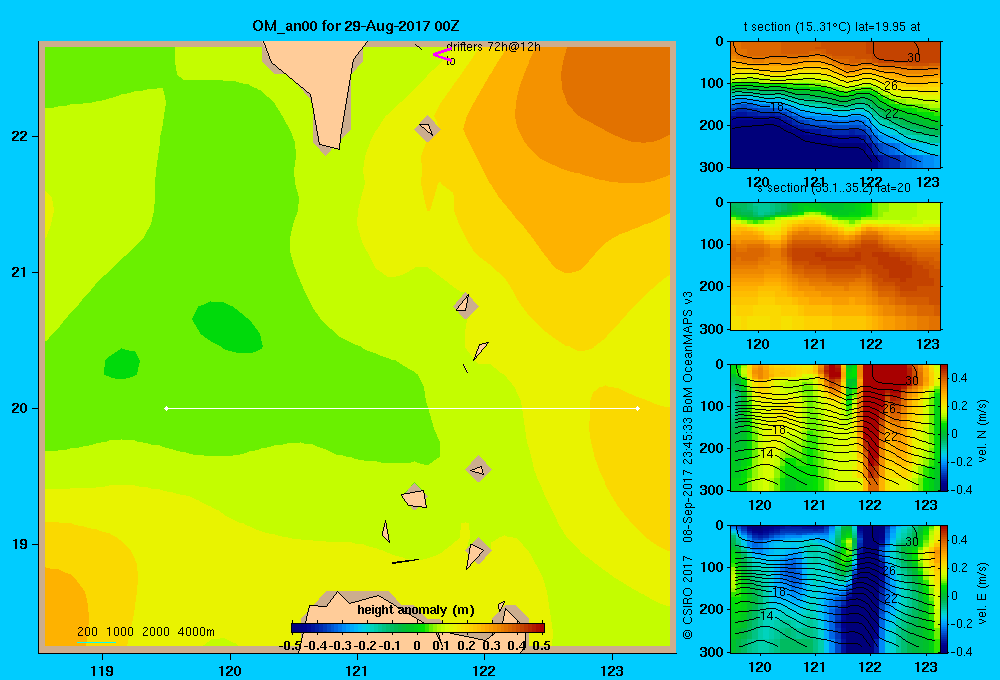The image size is (1000, 680).
Task: Select the magenta drifter track marker
Action: [442, 54]
